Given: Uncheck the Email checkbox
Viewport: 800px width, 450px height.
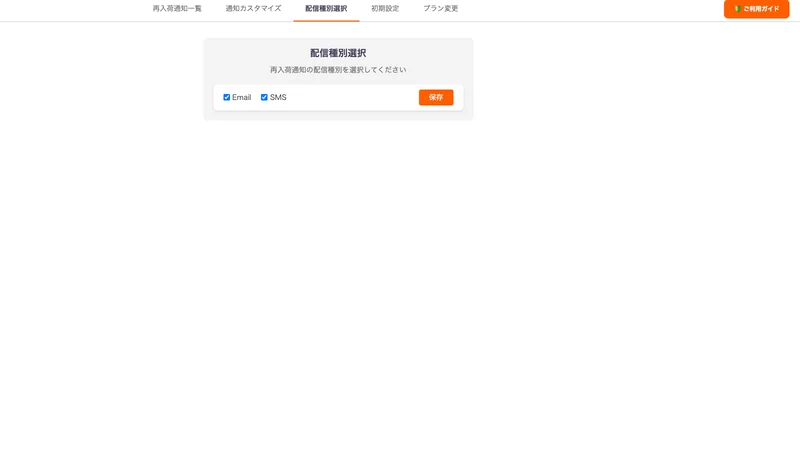Looking at the screenshot, I should (x=227, y=97).
